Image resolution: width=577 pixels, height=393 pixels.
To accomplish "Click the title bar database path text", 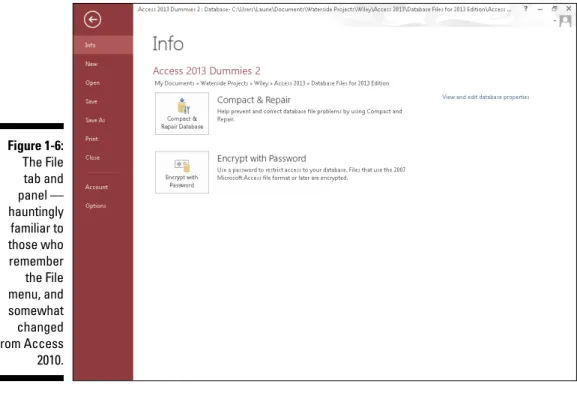I will pos(324,9).
